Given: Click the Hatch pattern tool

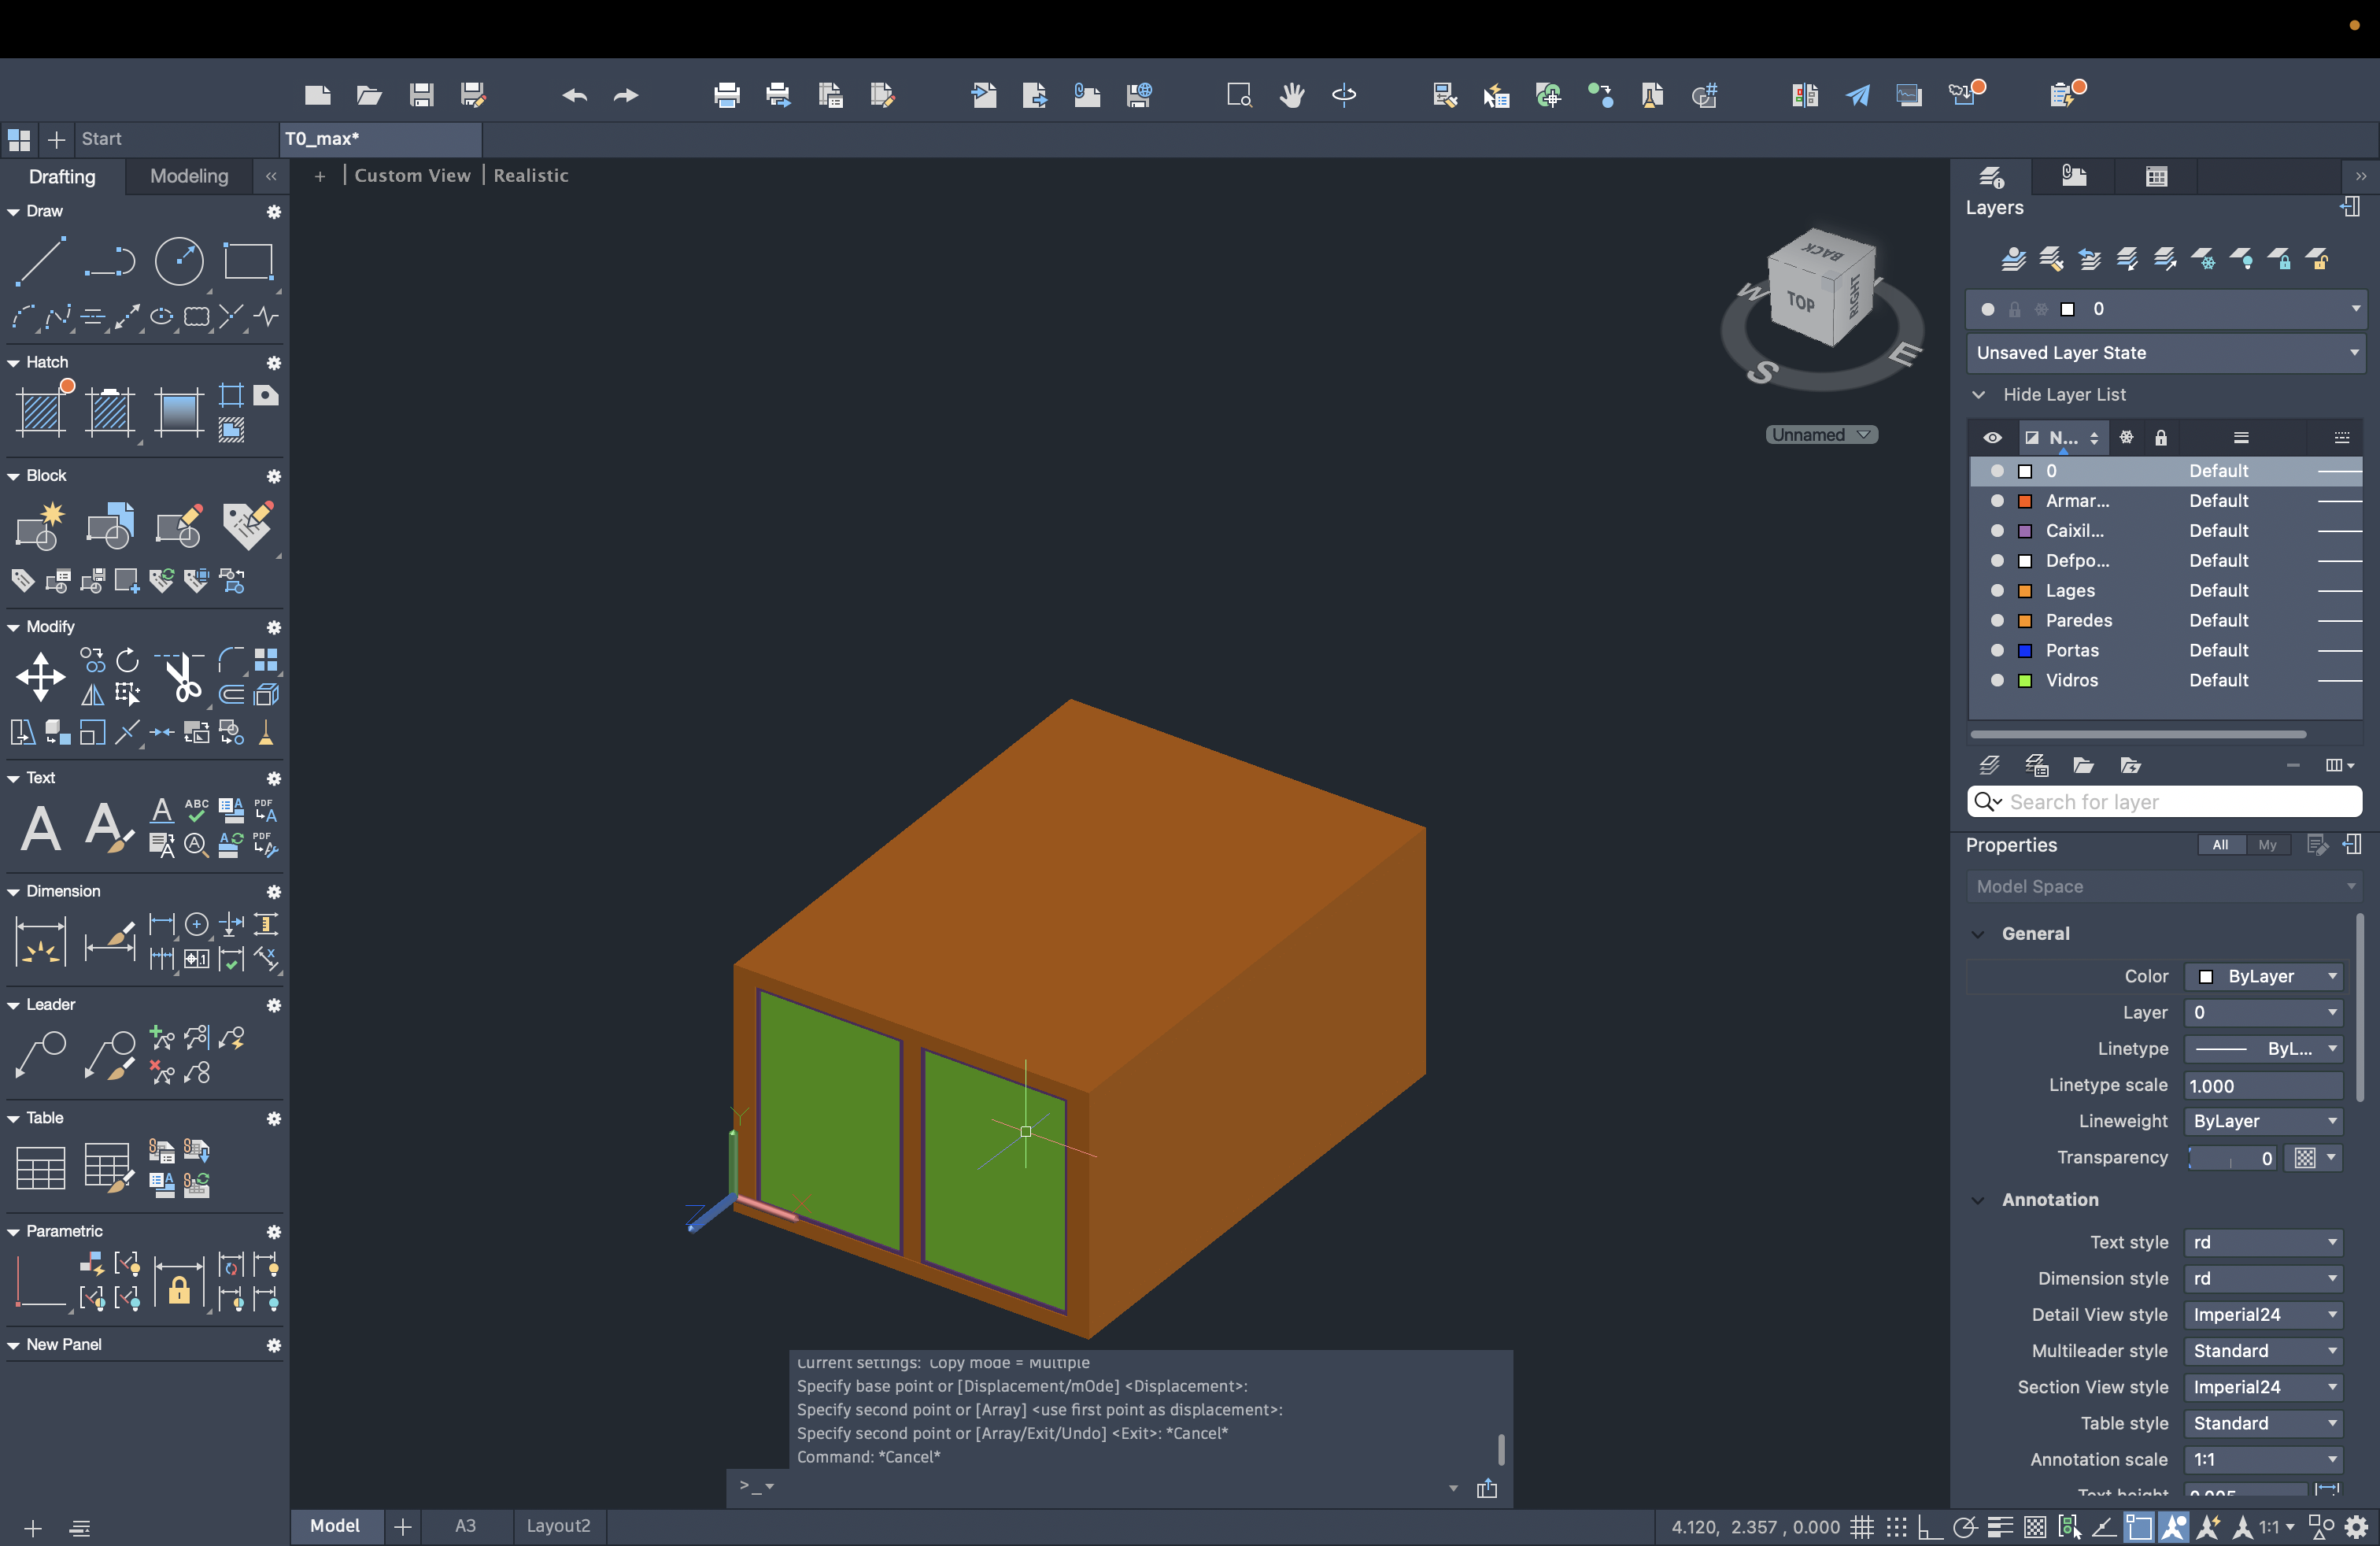Looking at the screenshot, I should [42, 411].
